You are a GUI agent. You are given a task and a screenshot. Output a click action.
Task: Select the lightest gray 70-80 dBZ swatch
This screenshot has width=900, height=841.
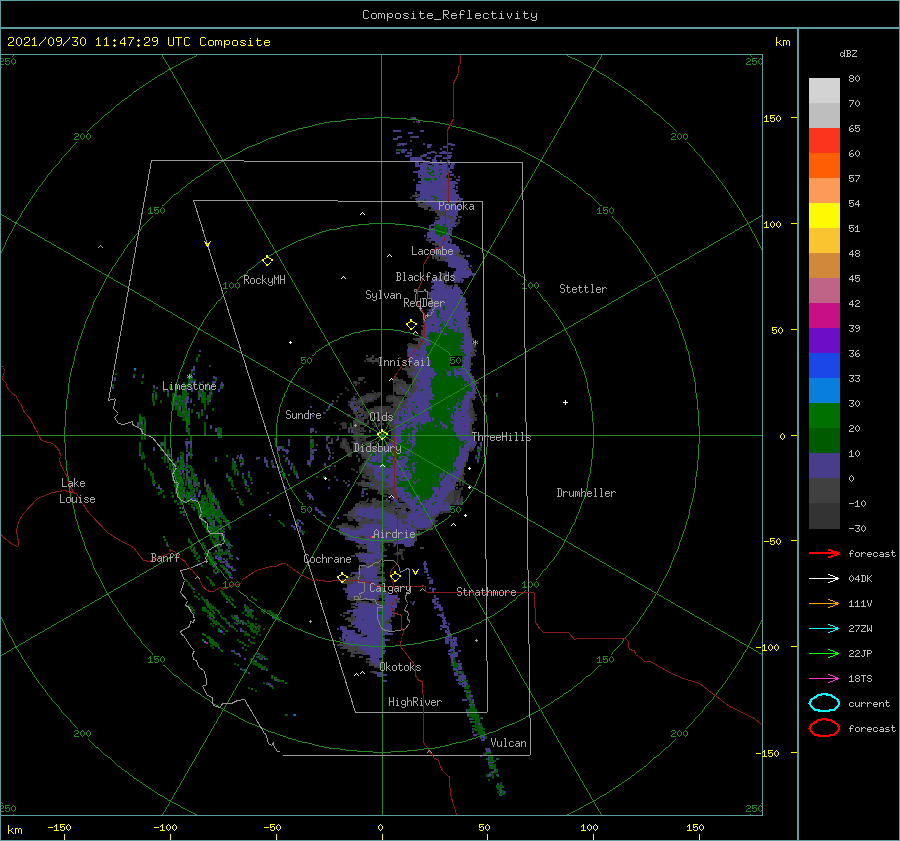(824, 91)
